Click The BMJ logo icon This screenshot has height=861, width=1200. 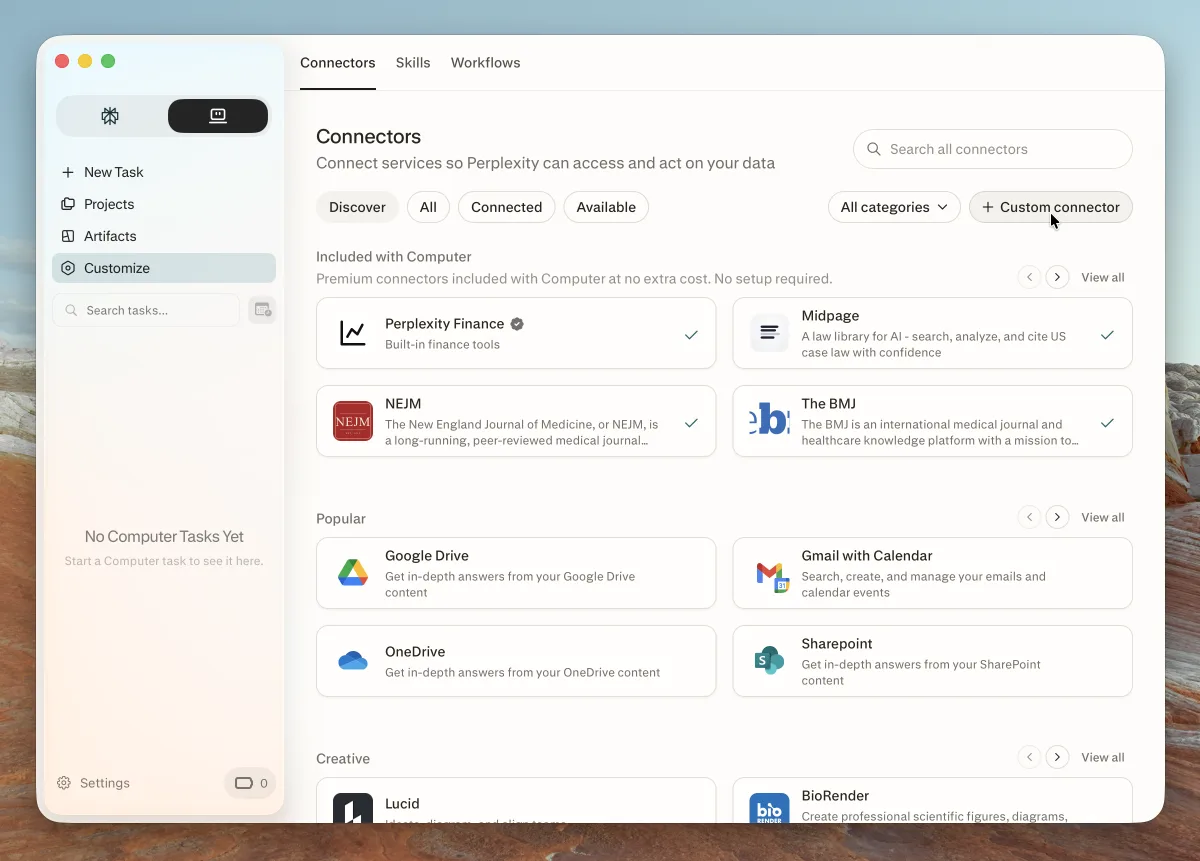[x=769, y=421]
